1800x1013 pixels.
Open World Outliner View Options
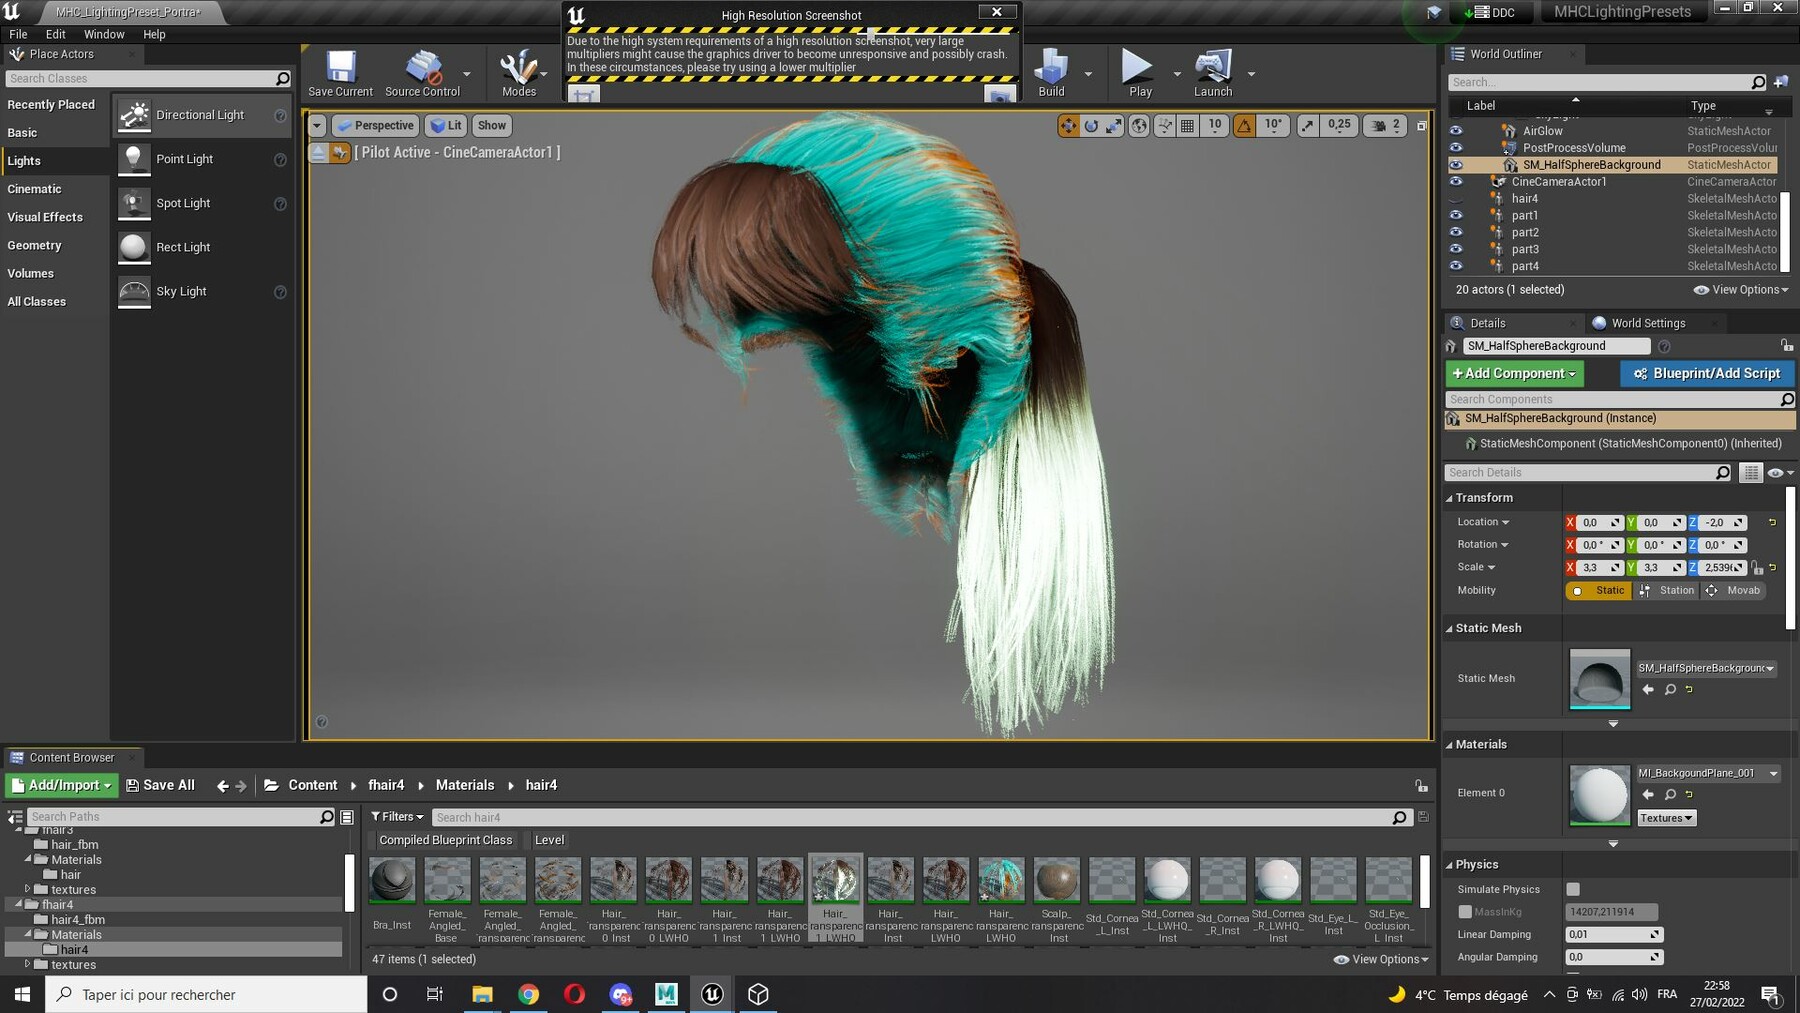[x=1741, y=290]
